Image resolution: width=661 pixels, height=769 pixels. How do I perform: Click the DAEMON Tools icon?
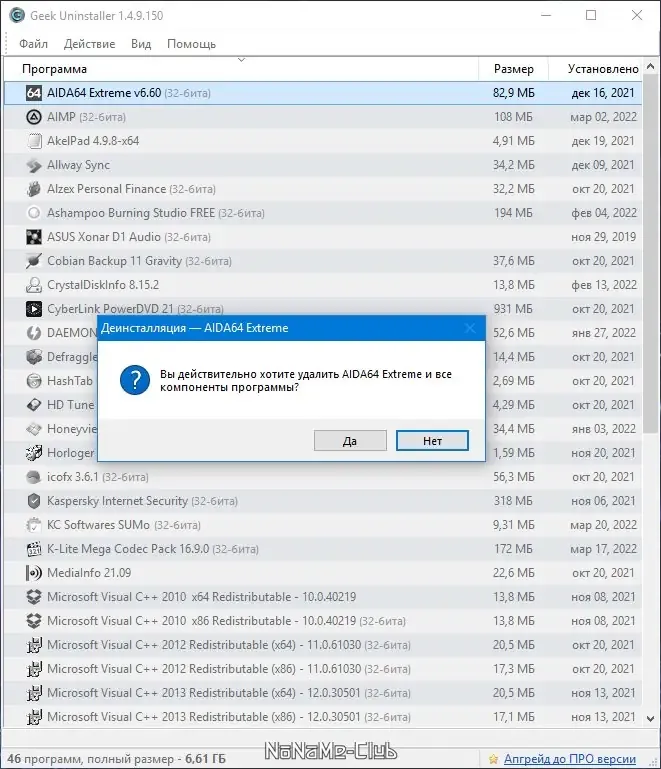coord(34,333)
